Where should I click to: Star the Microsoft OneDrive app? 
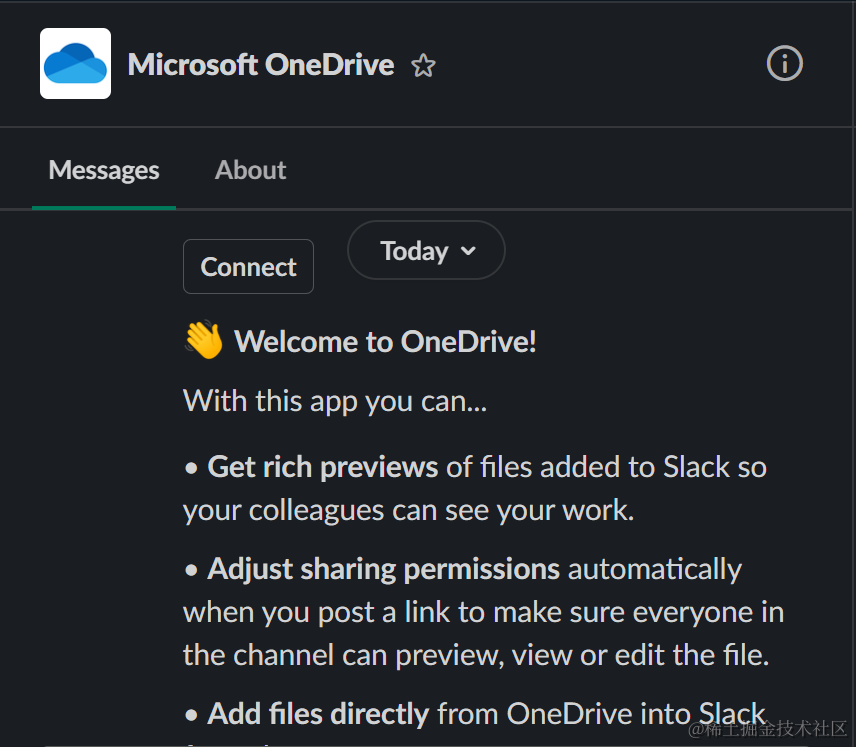(x=423, y=66)
